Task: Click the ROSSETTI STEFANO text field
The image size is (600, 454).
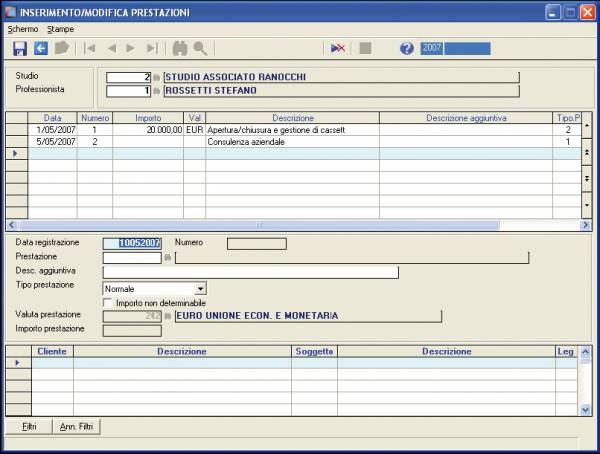Action: (x=341, y=91)
